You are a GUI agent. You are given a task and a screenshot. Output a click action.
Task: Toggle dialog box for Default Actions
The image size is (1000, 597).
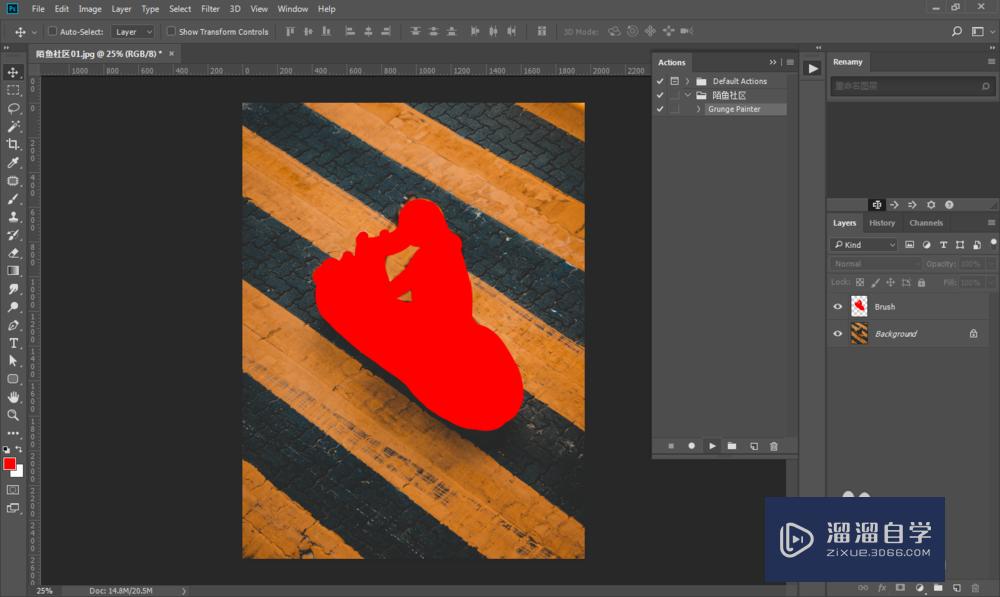(x=674, y=81)
